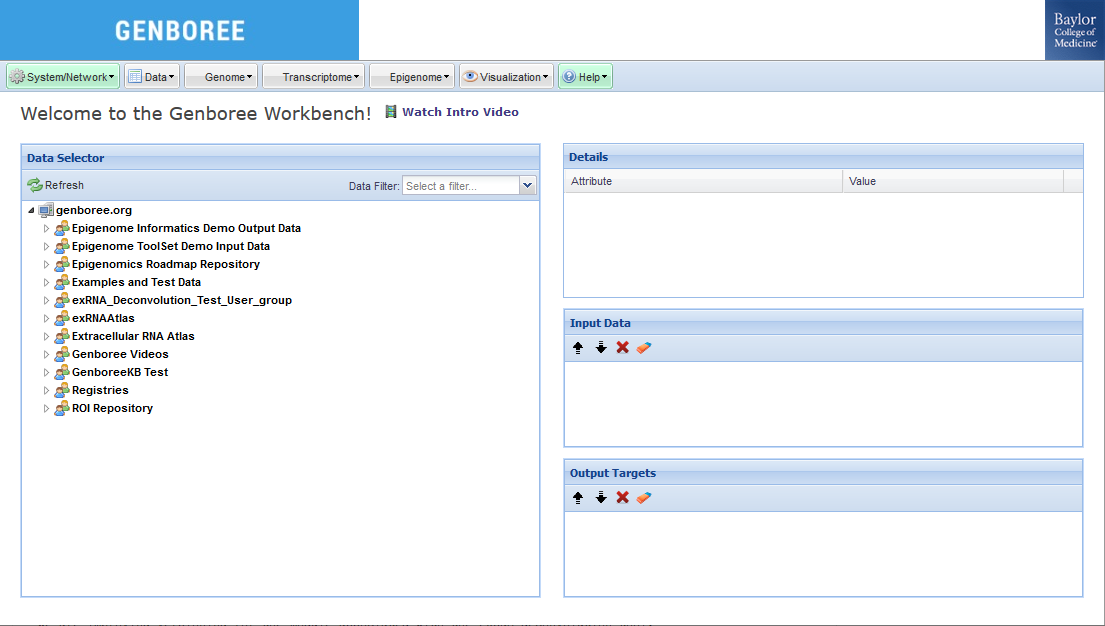
Task: Click red X remove icon in Input Data
Action: click(x=622, y=348)
